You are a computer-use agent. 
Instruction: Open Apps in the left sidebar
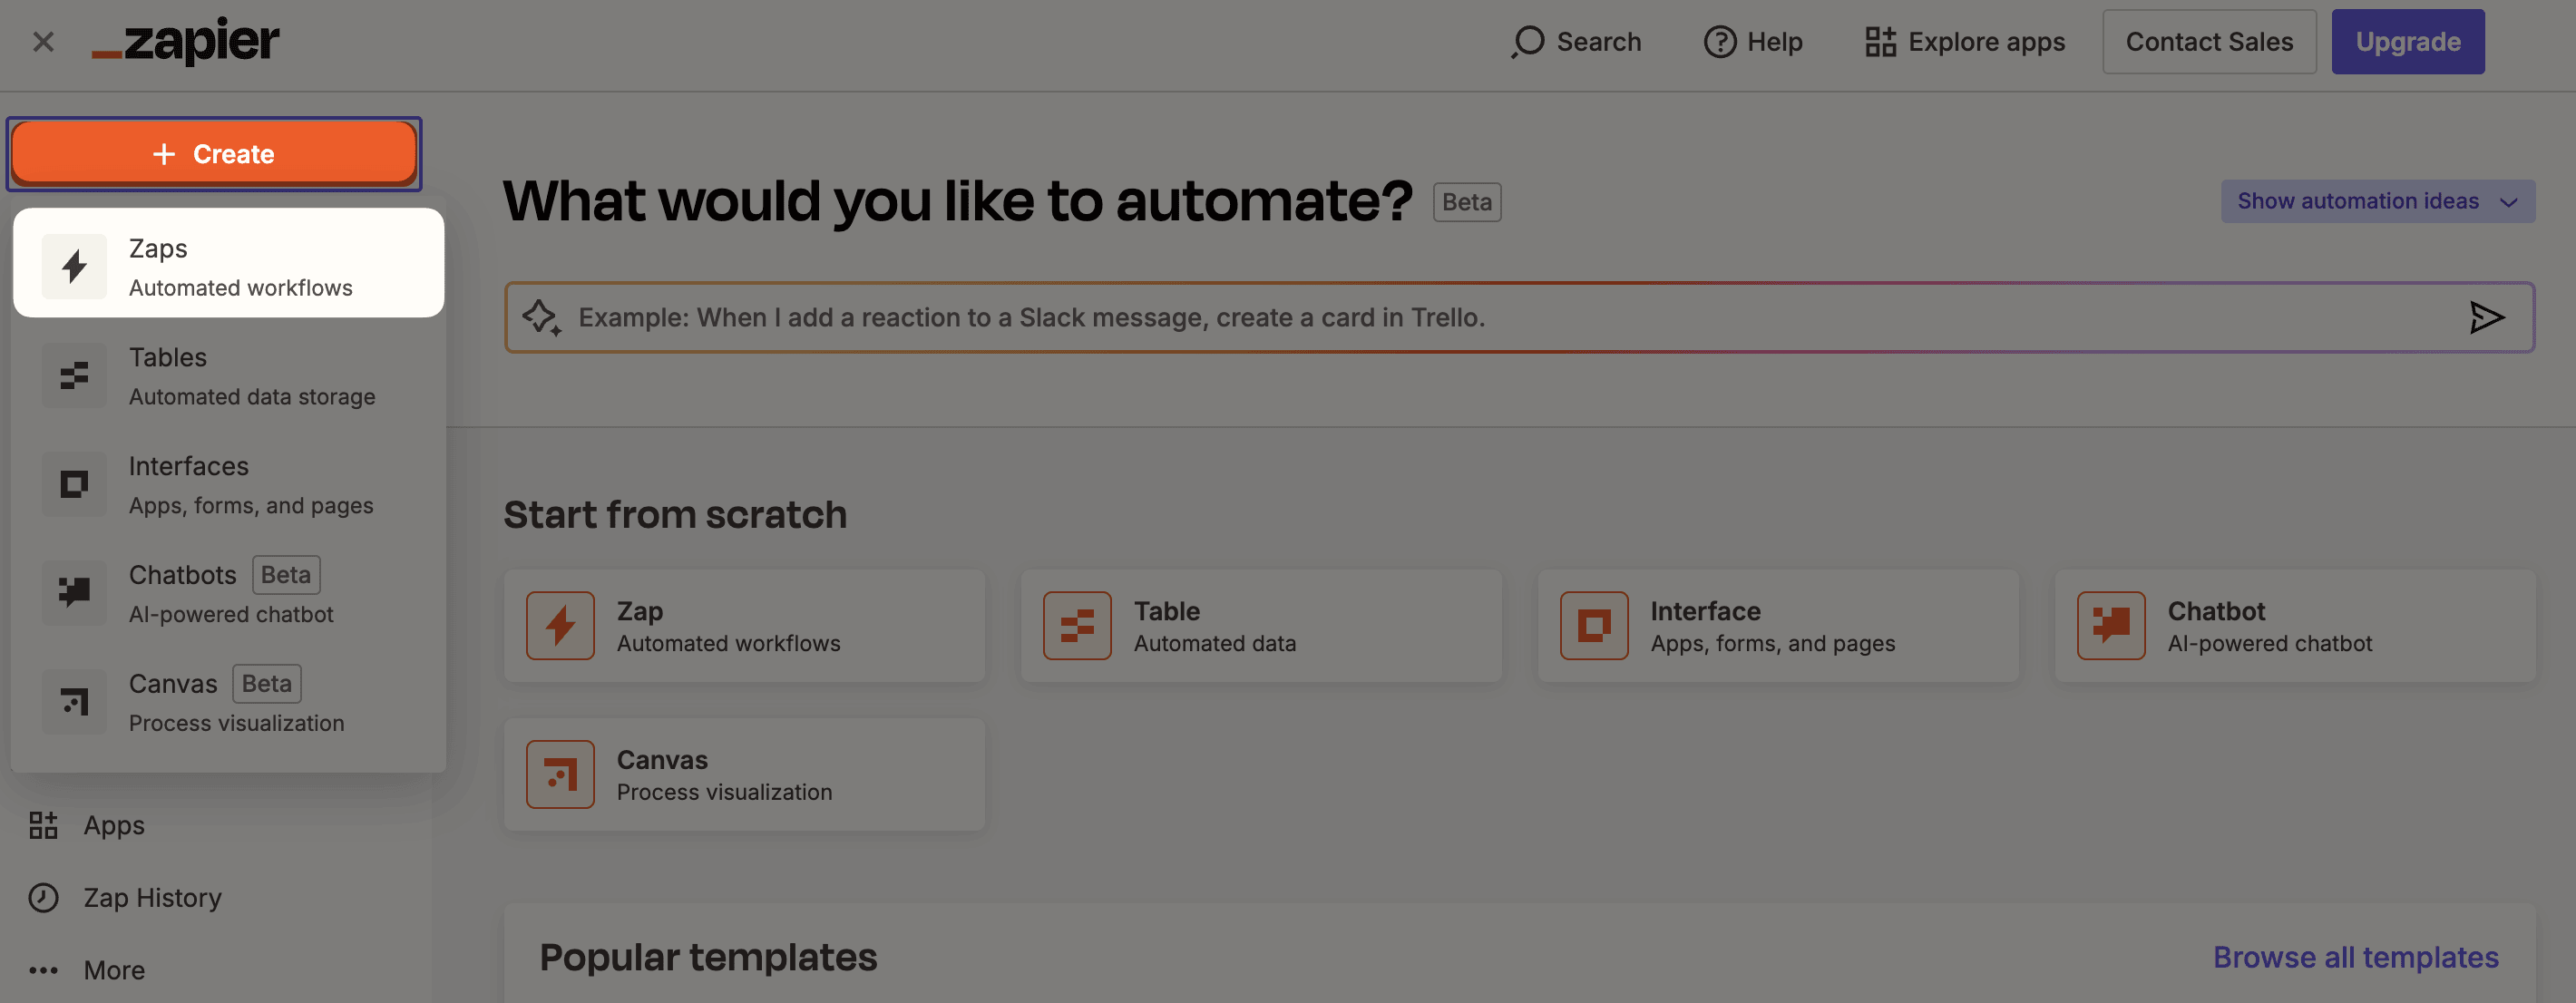[114, 825]
